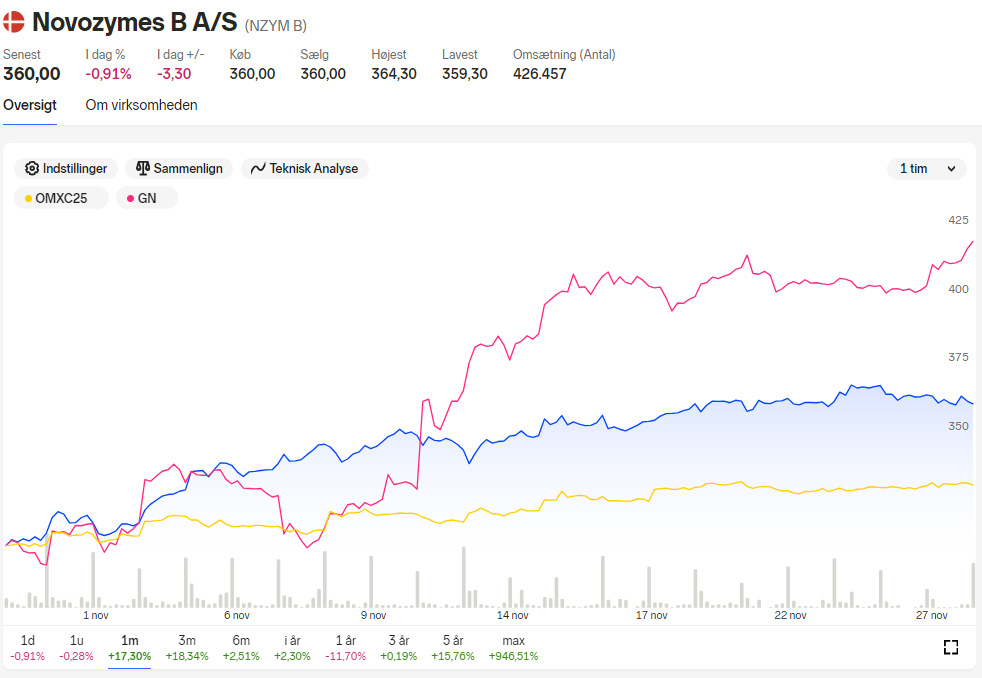The image size is (982, 678).
Task: Click the 6 nov date label
Action: (237, 615)
